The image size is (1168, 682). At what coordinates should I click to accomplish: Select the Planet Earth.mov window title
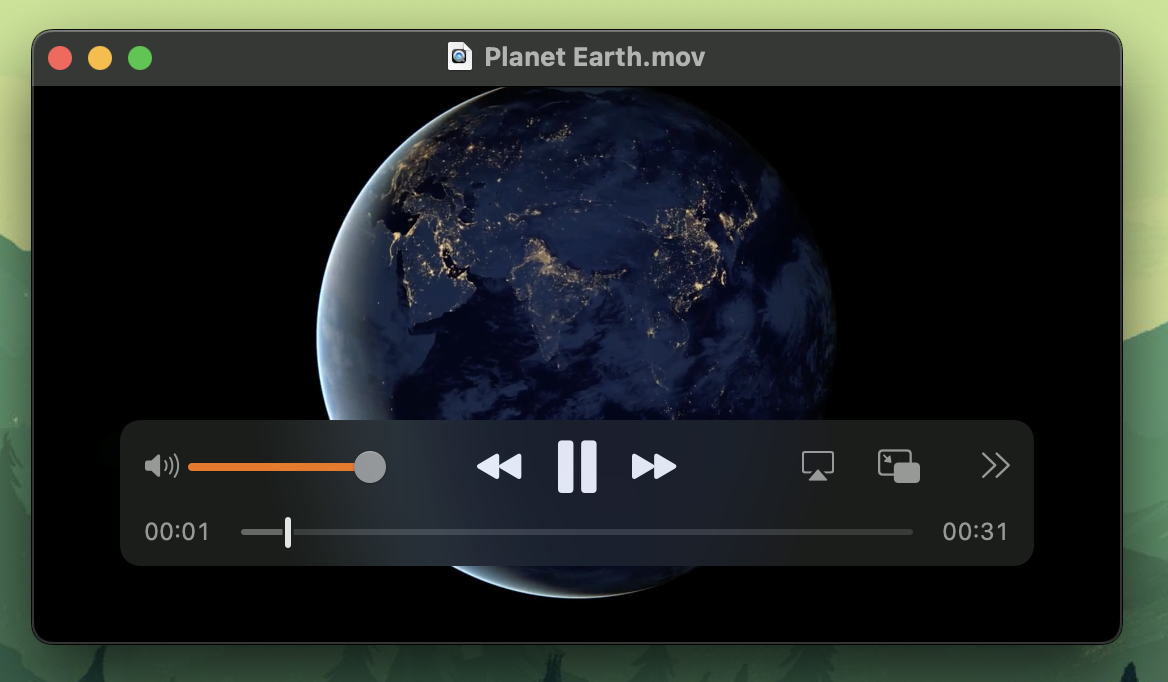(x=594, y=56)
